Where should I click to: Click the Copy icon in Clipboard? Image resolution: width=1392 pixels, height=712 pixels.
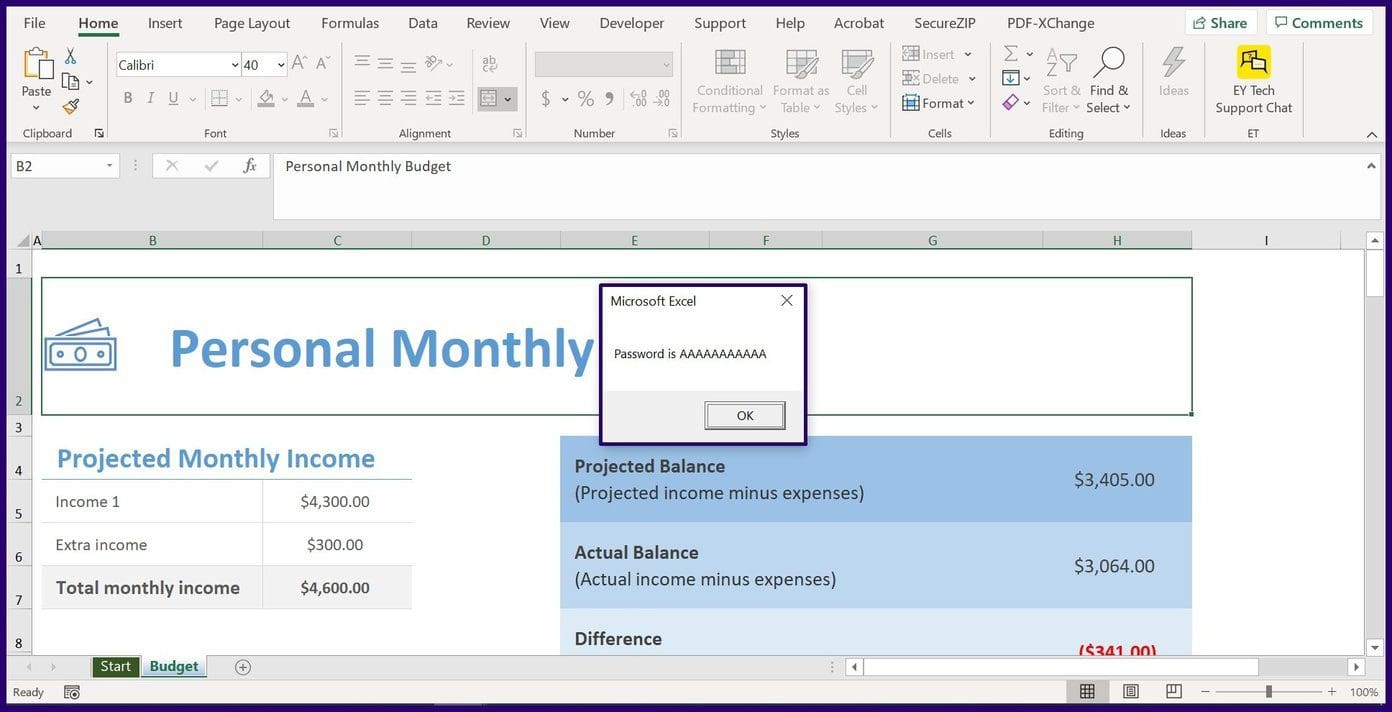(x=70, y=81)
